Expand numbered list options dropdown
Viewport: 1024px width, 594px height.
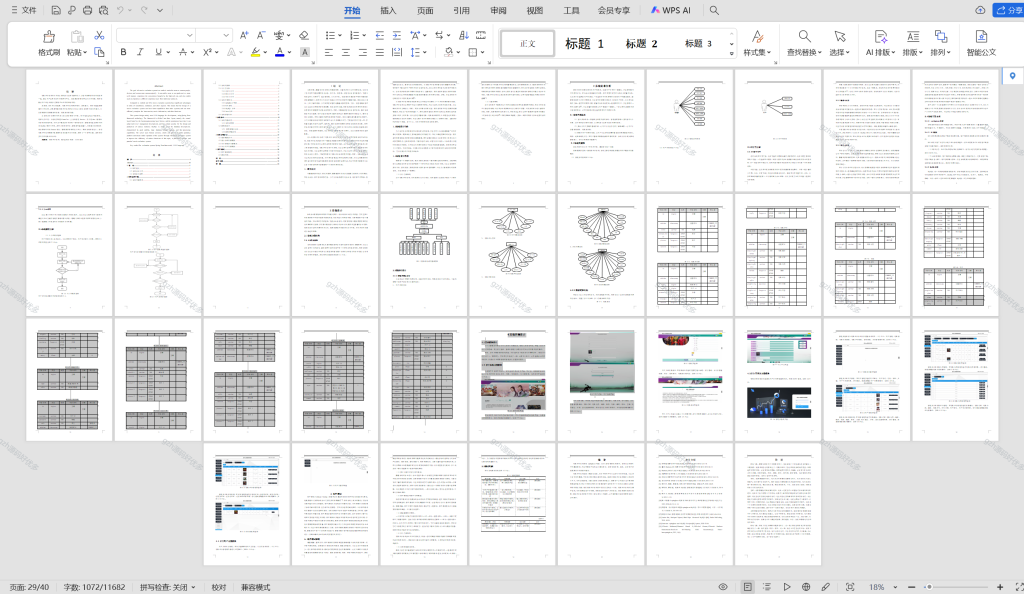coord(364,35)
